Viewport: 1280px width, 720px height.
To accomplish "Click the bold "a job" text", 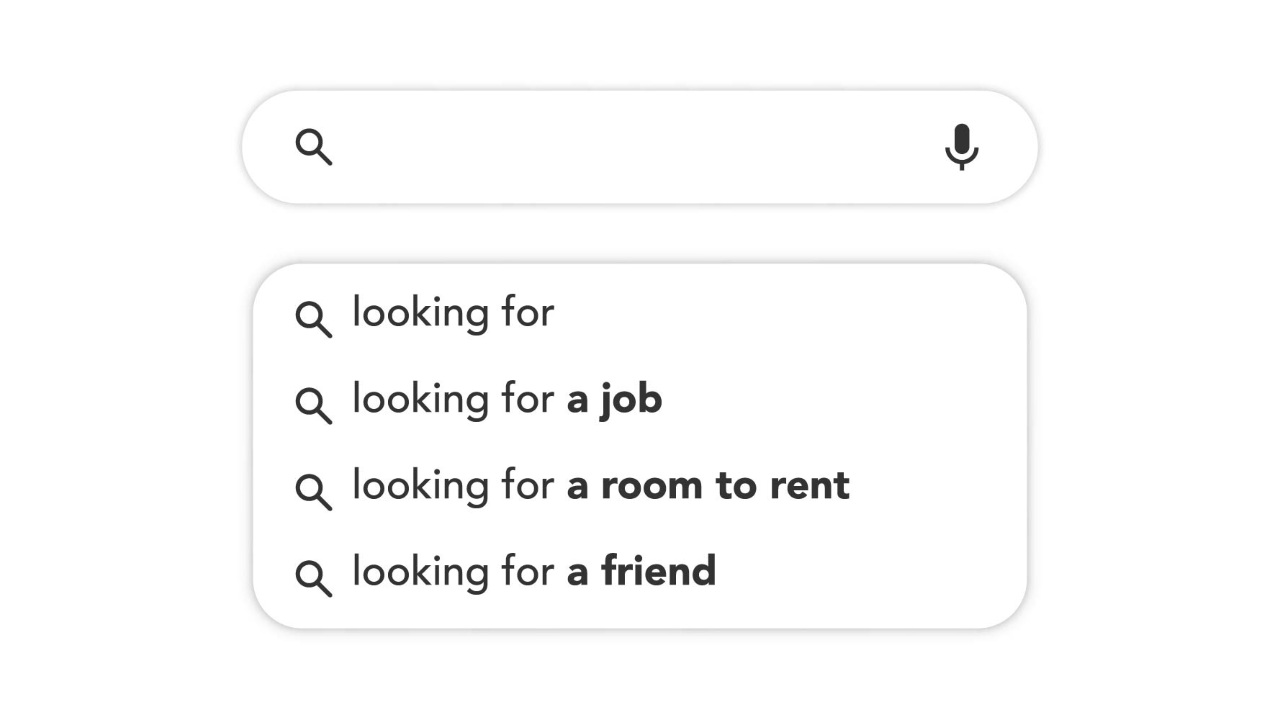I will pos(614,400).
